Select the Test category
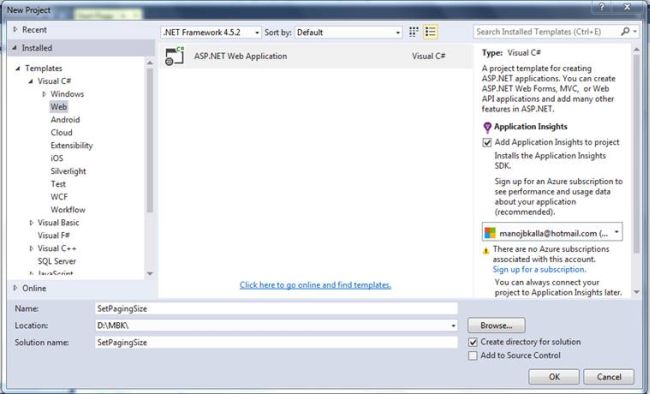The width and height of the screenshot is (650, 394). tap(58, 184)
